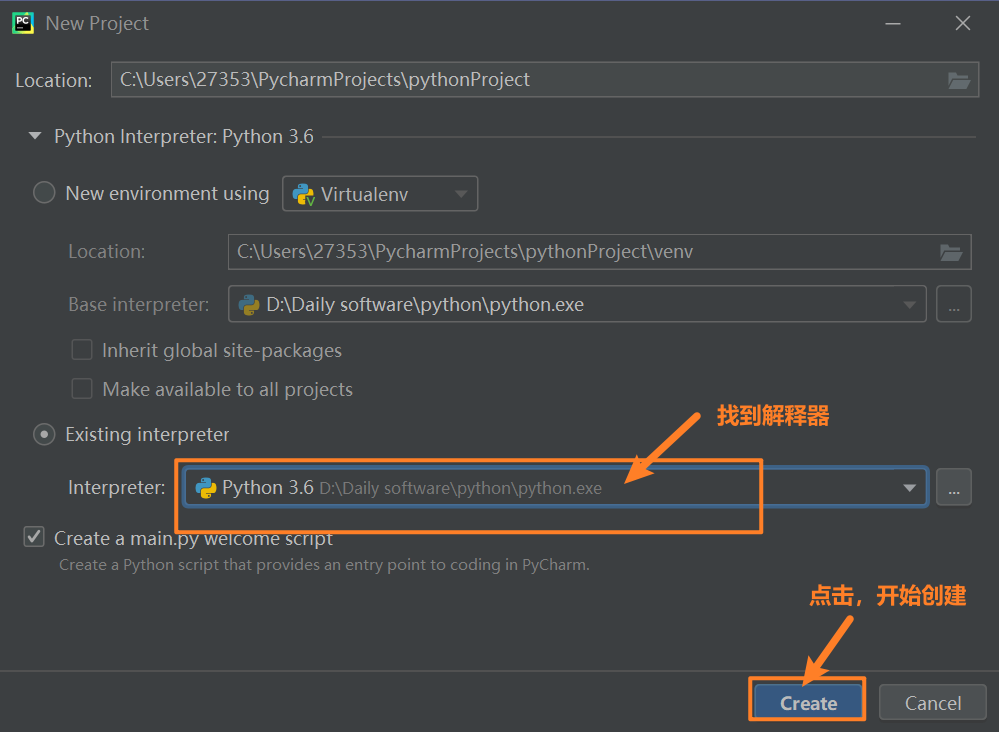Browse for the project location folder
999x732 pixels.
point(958,80)
